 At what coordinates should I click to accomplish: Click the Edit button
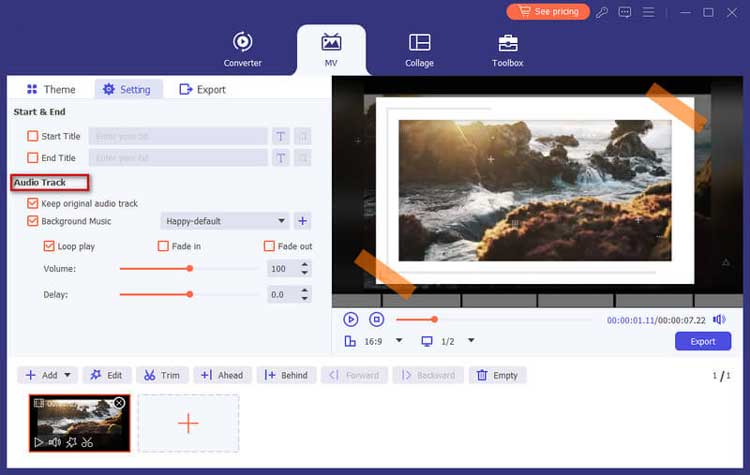(107, 375)
